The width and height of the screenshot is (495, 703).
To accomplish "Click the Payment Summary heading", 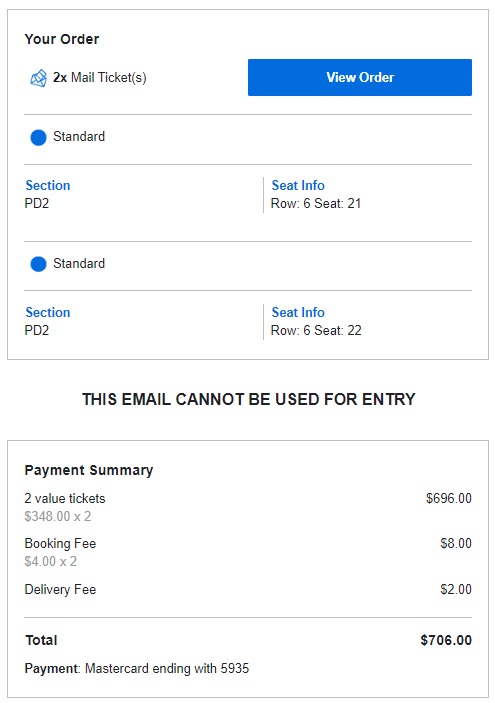I will pyautogui.click(x=89, y=470).
